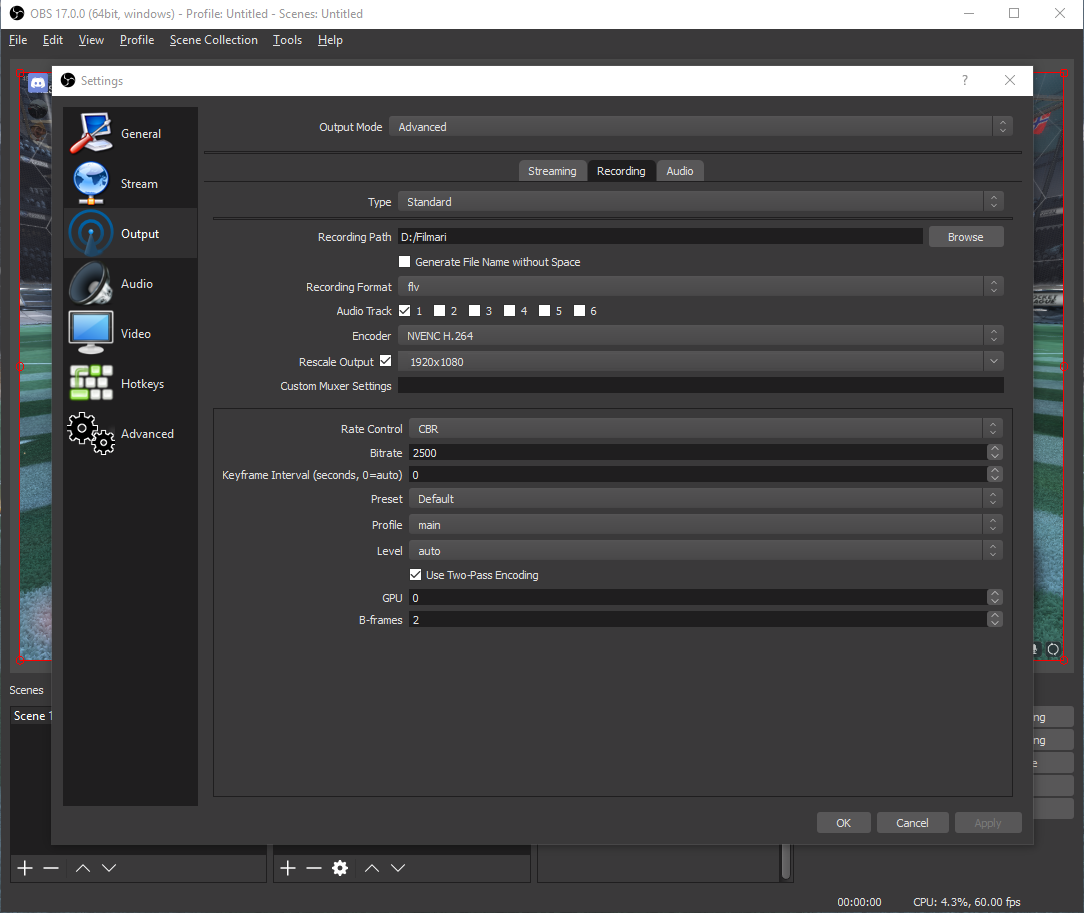Enable Audio Track 6
Image resolution: width=1084 pixels, height=913 pixels.
(579, 310)
